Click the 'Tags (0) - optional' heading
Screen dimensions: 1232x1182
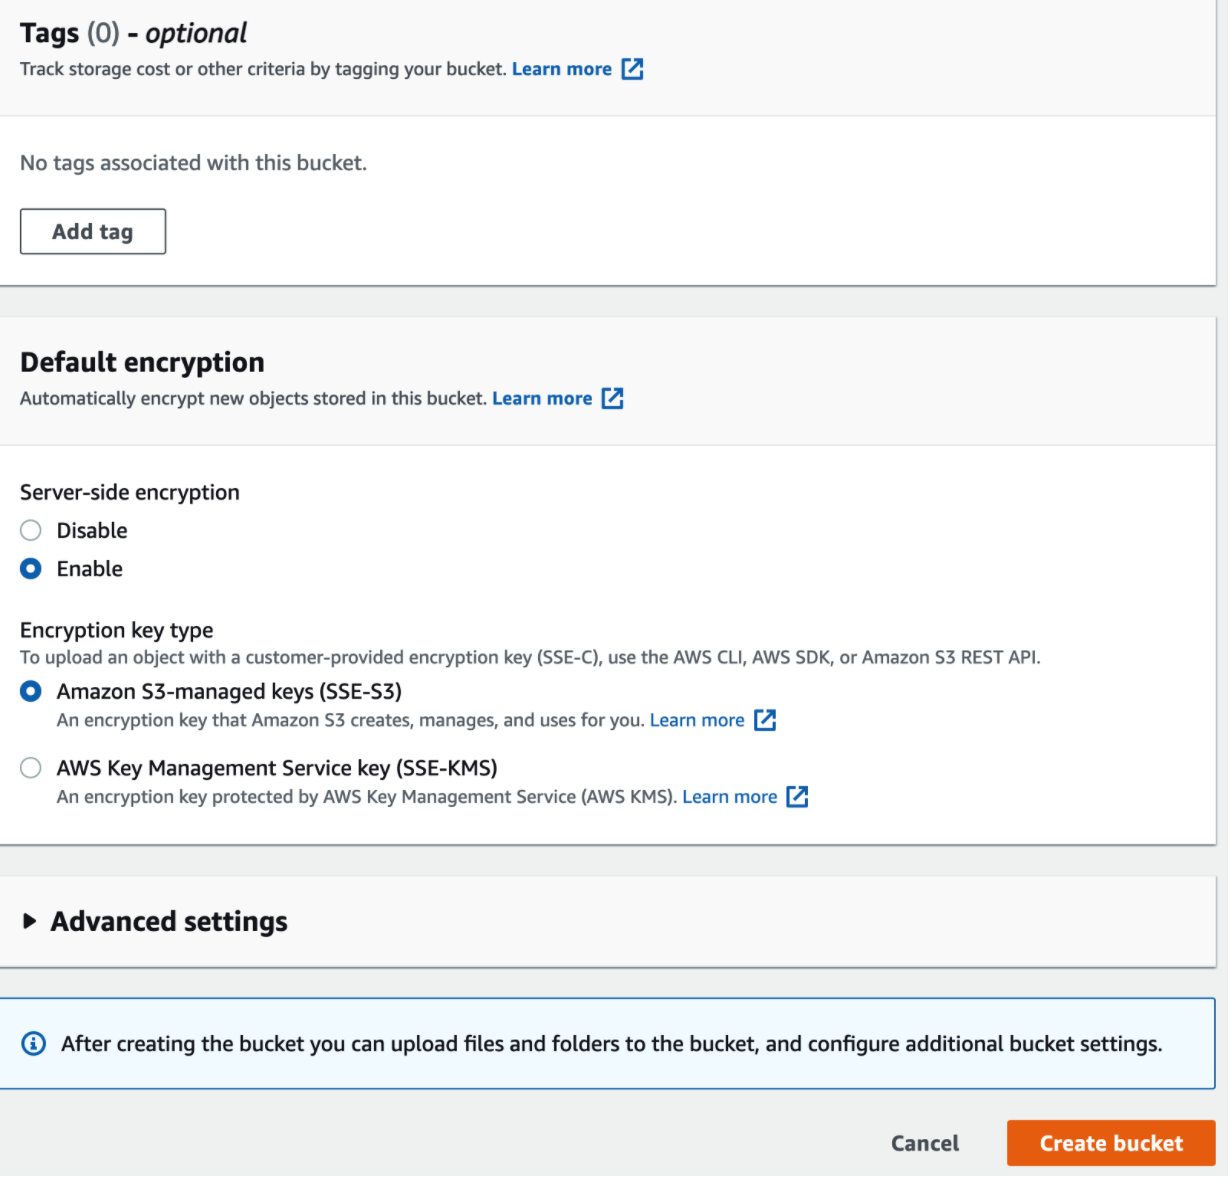pos(133,34)
